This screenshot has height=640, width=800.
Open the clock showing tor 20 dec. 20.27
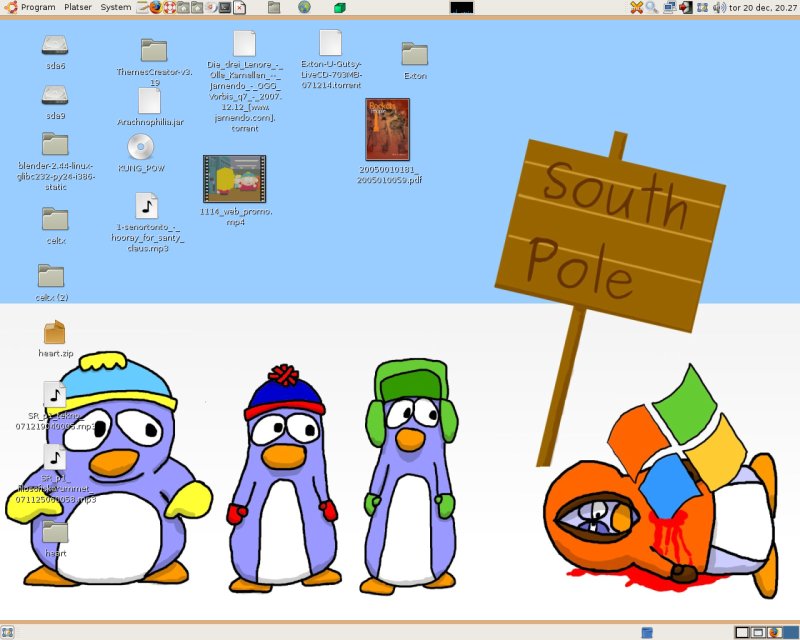click(x=763, y=7)
